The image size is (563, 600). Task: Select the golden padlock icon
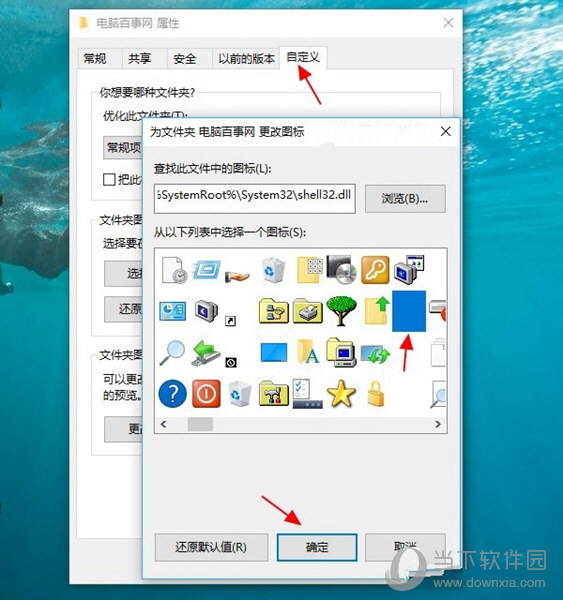375,393
